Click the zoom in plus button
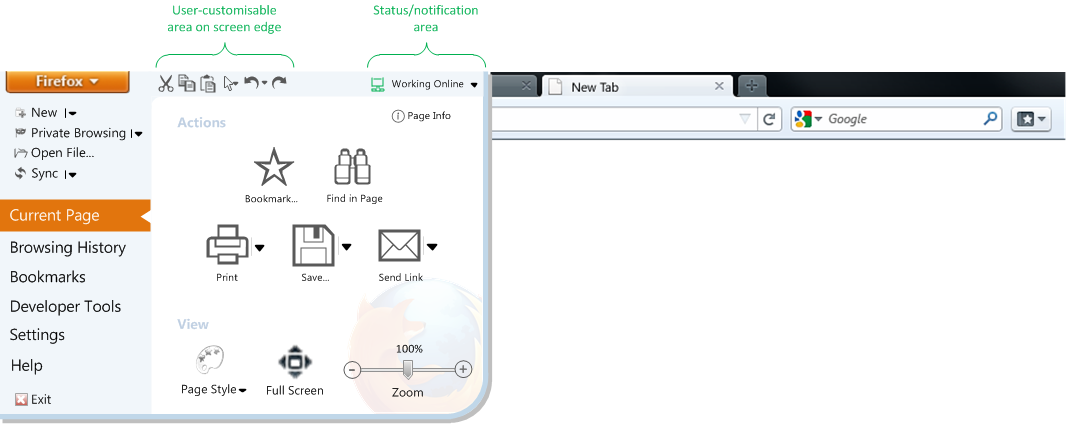The height and width of the screenshot is (445, 1066). pos(463,370)
